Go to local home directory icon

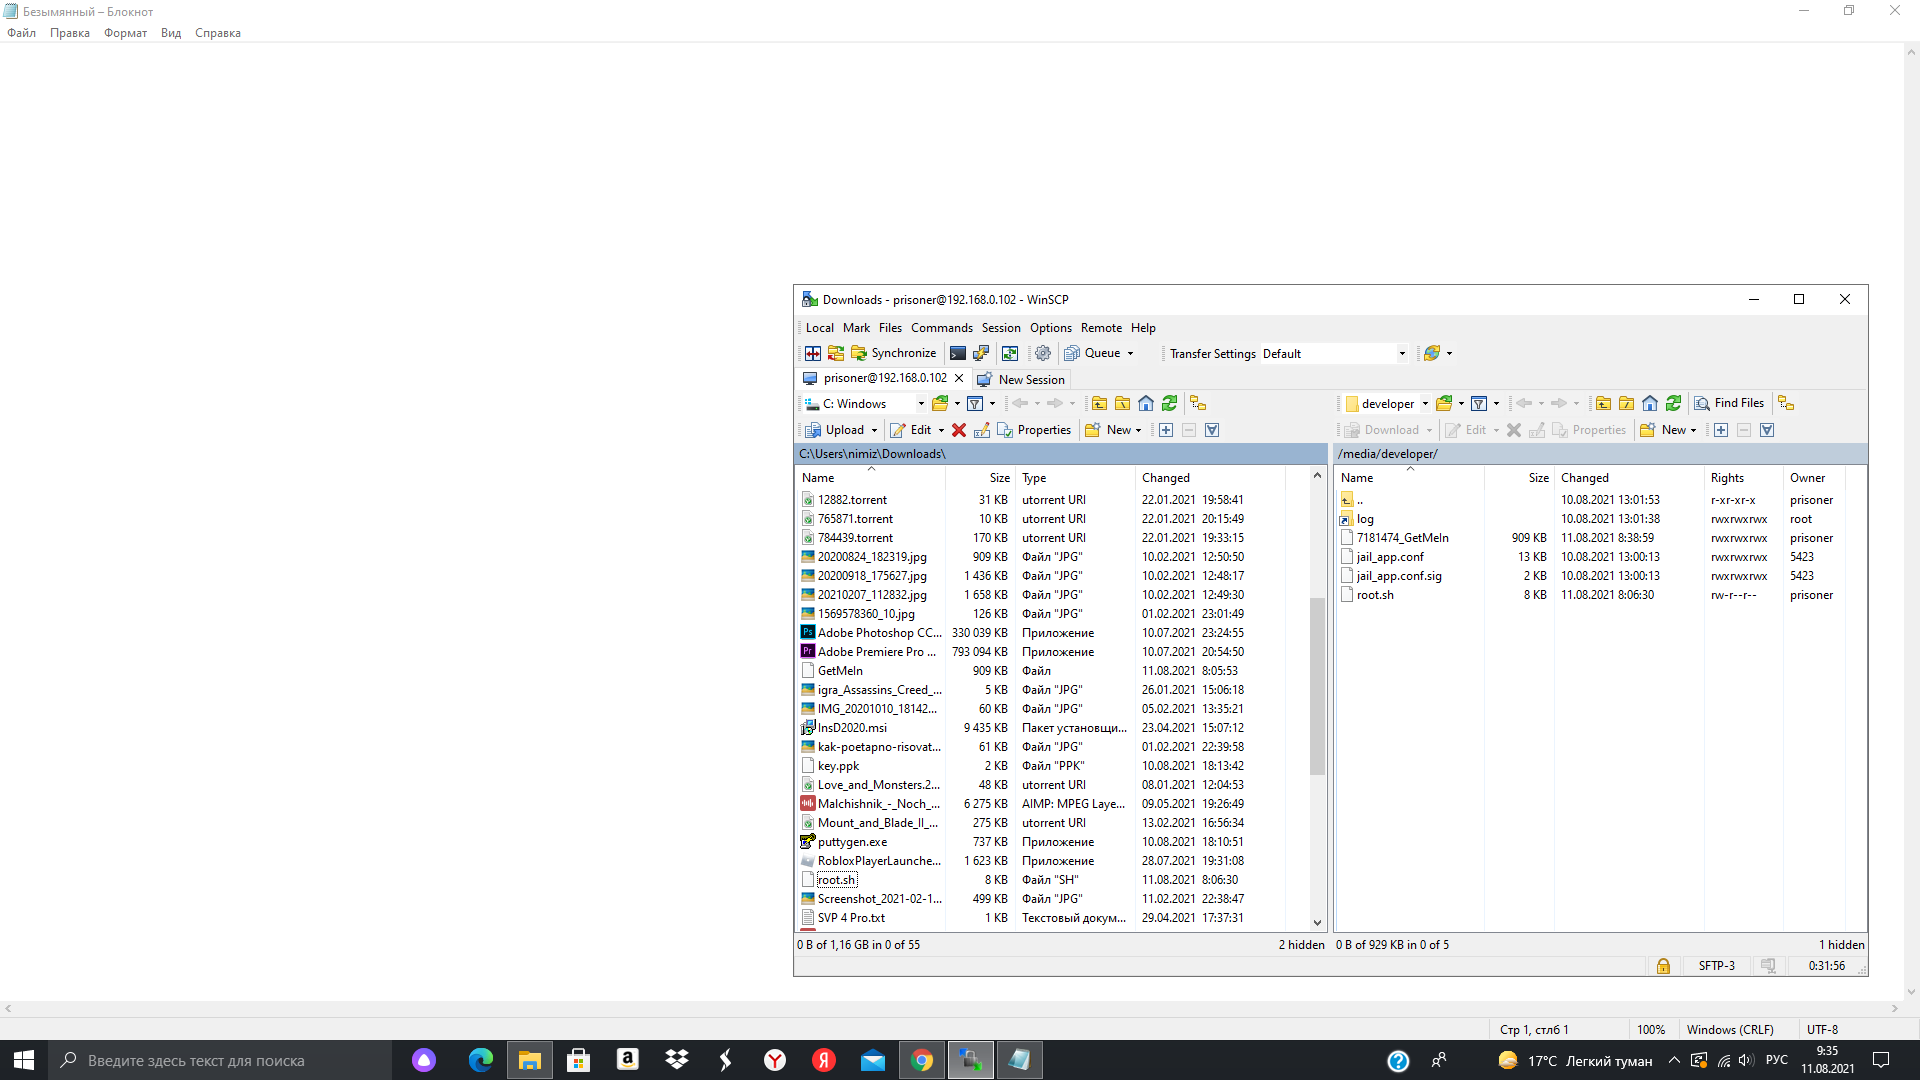[1146, 403]
